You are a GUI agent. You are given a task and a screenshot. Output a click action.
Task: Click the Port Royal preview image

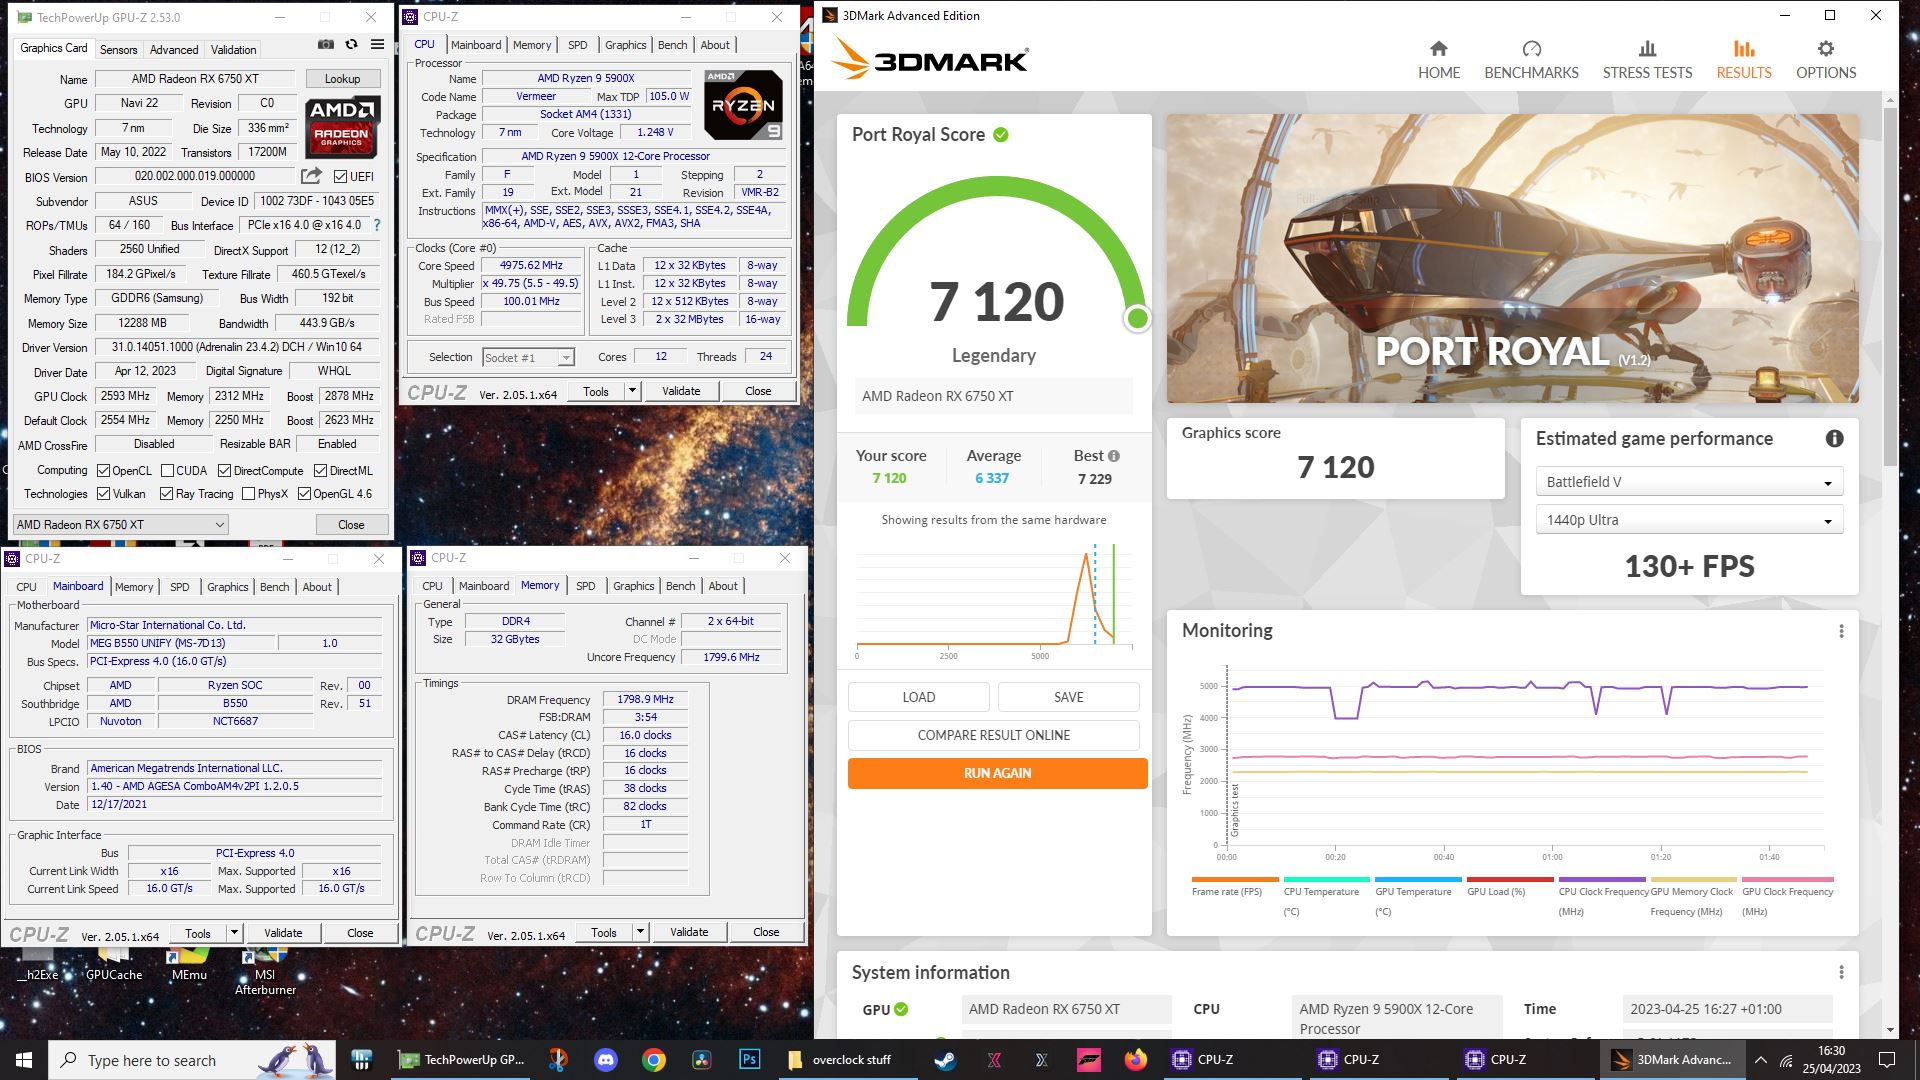point(1512,258)
